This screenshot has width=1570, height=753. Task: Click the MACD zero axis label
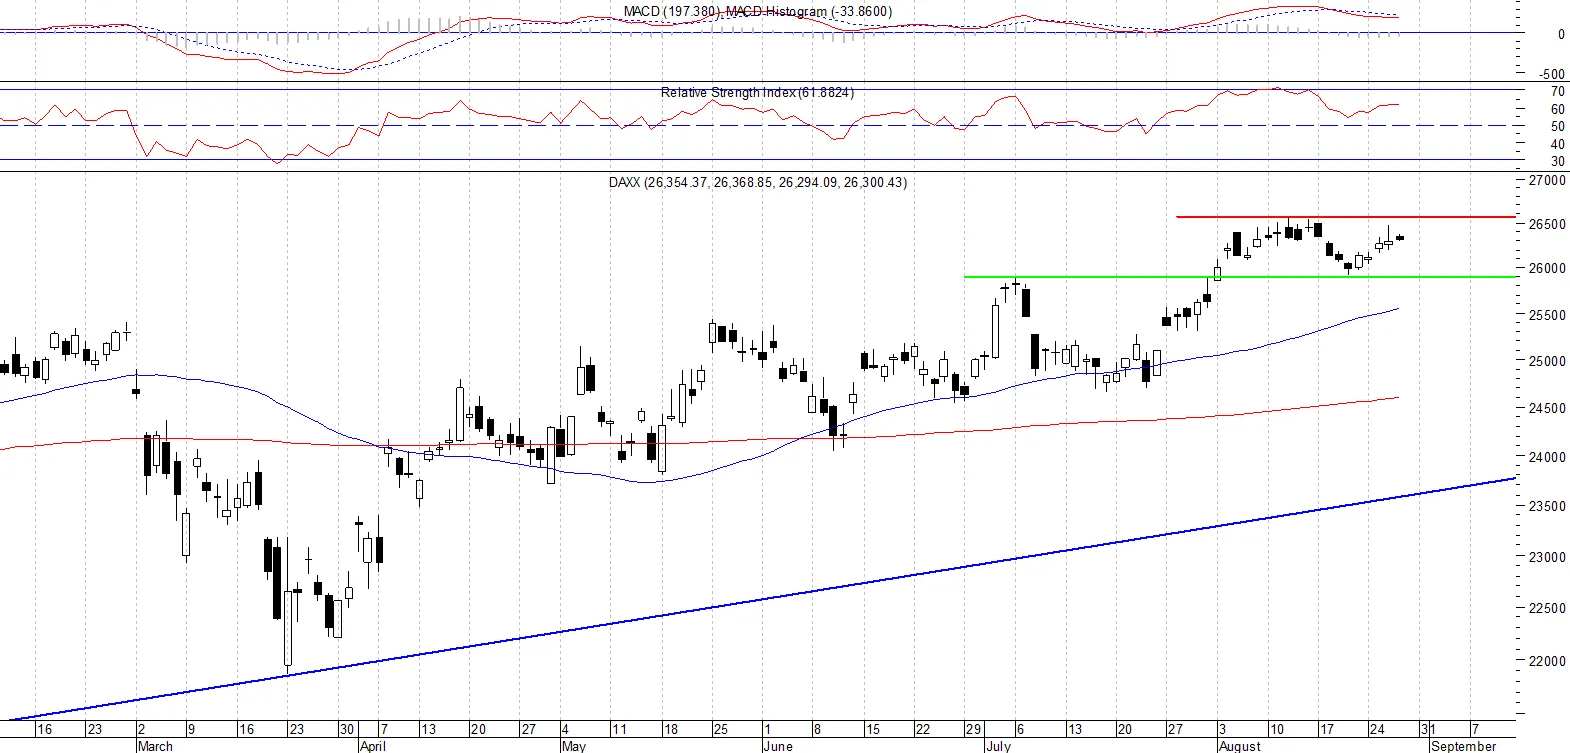pos(1561,34)
